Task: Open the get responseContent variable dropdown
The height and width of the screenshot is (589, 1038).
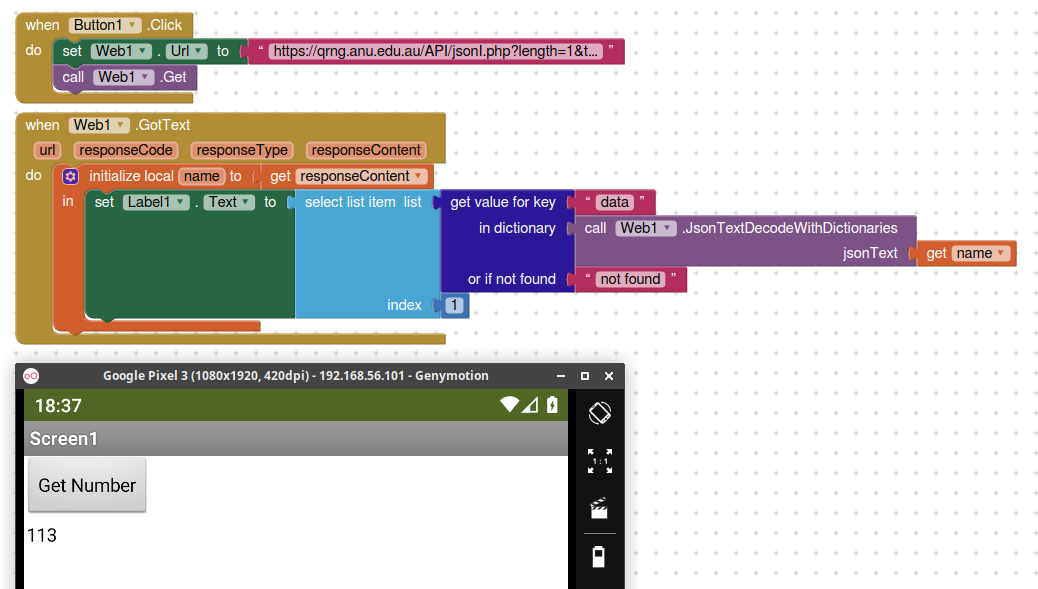Action: click(419, 176)
